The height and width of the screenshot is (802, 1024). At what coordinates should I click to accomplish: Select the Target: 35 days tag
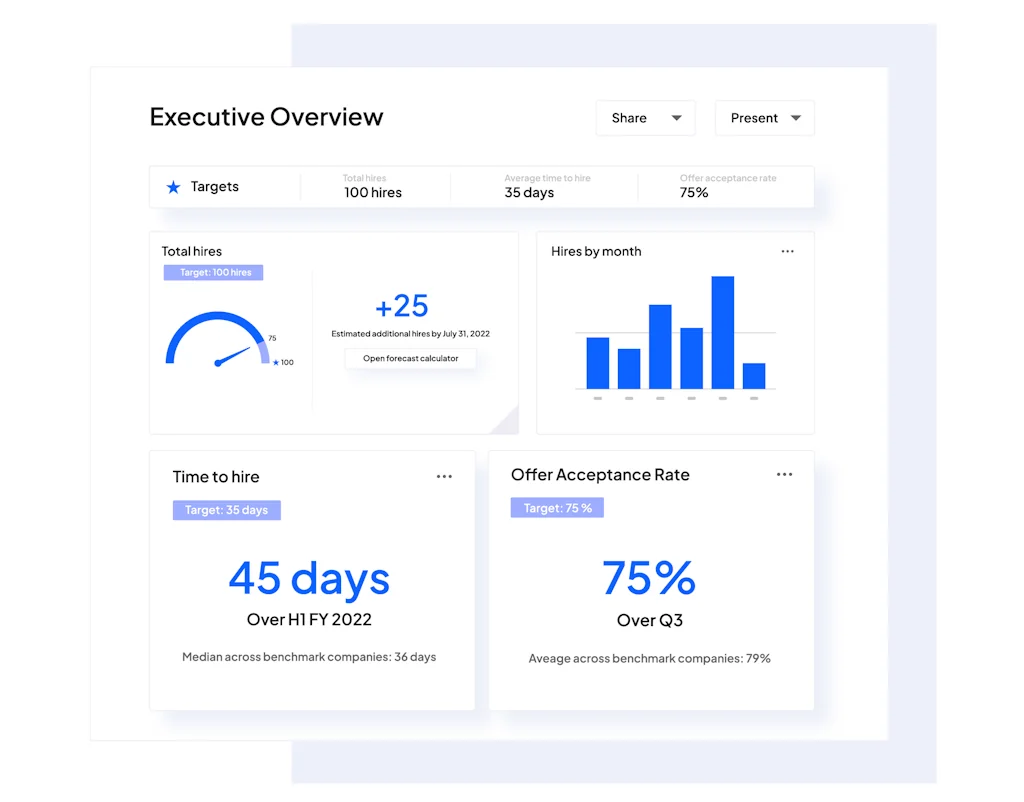[227, 510]
